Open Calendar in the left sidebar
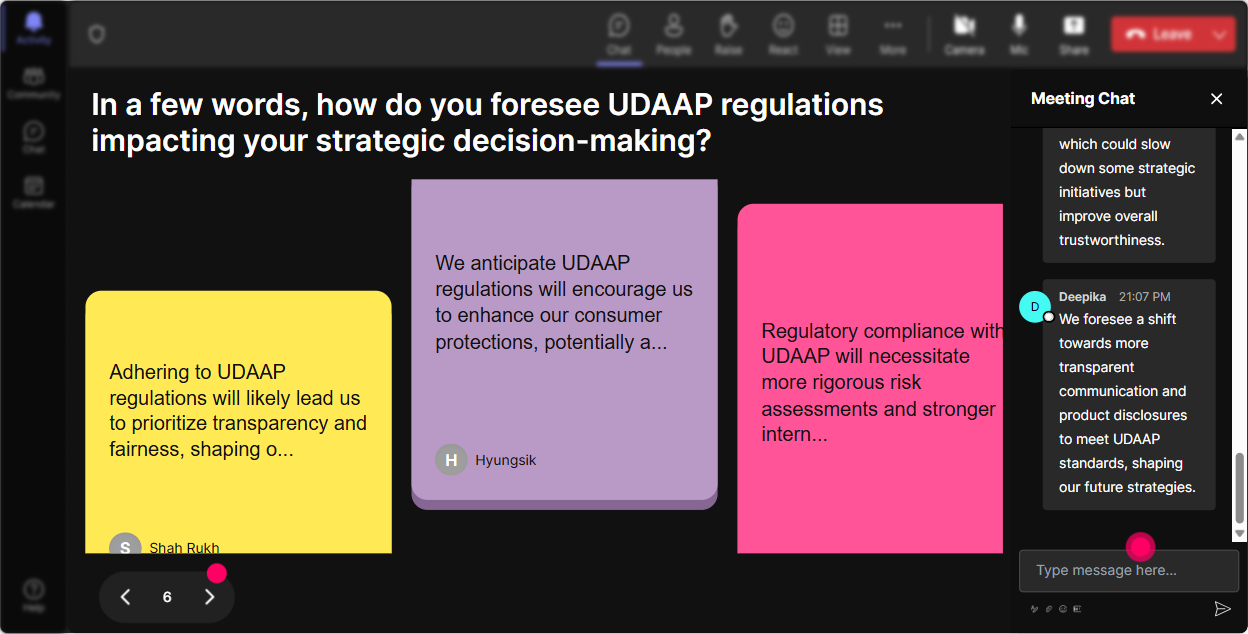Screen dimensions: 1248x634 click(34, 191)
